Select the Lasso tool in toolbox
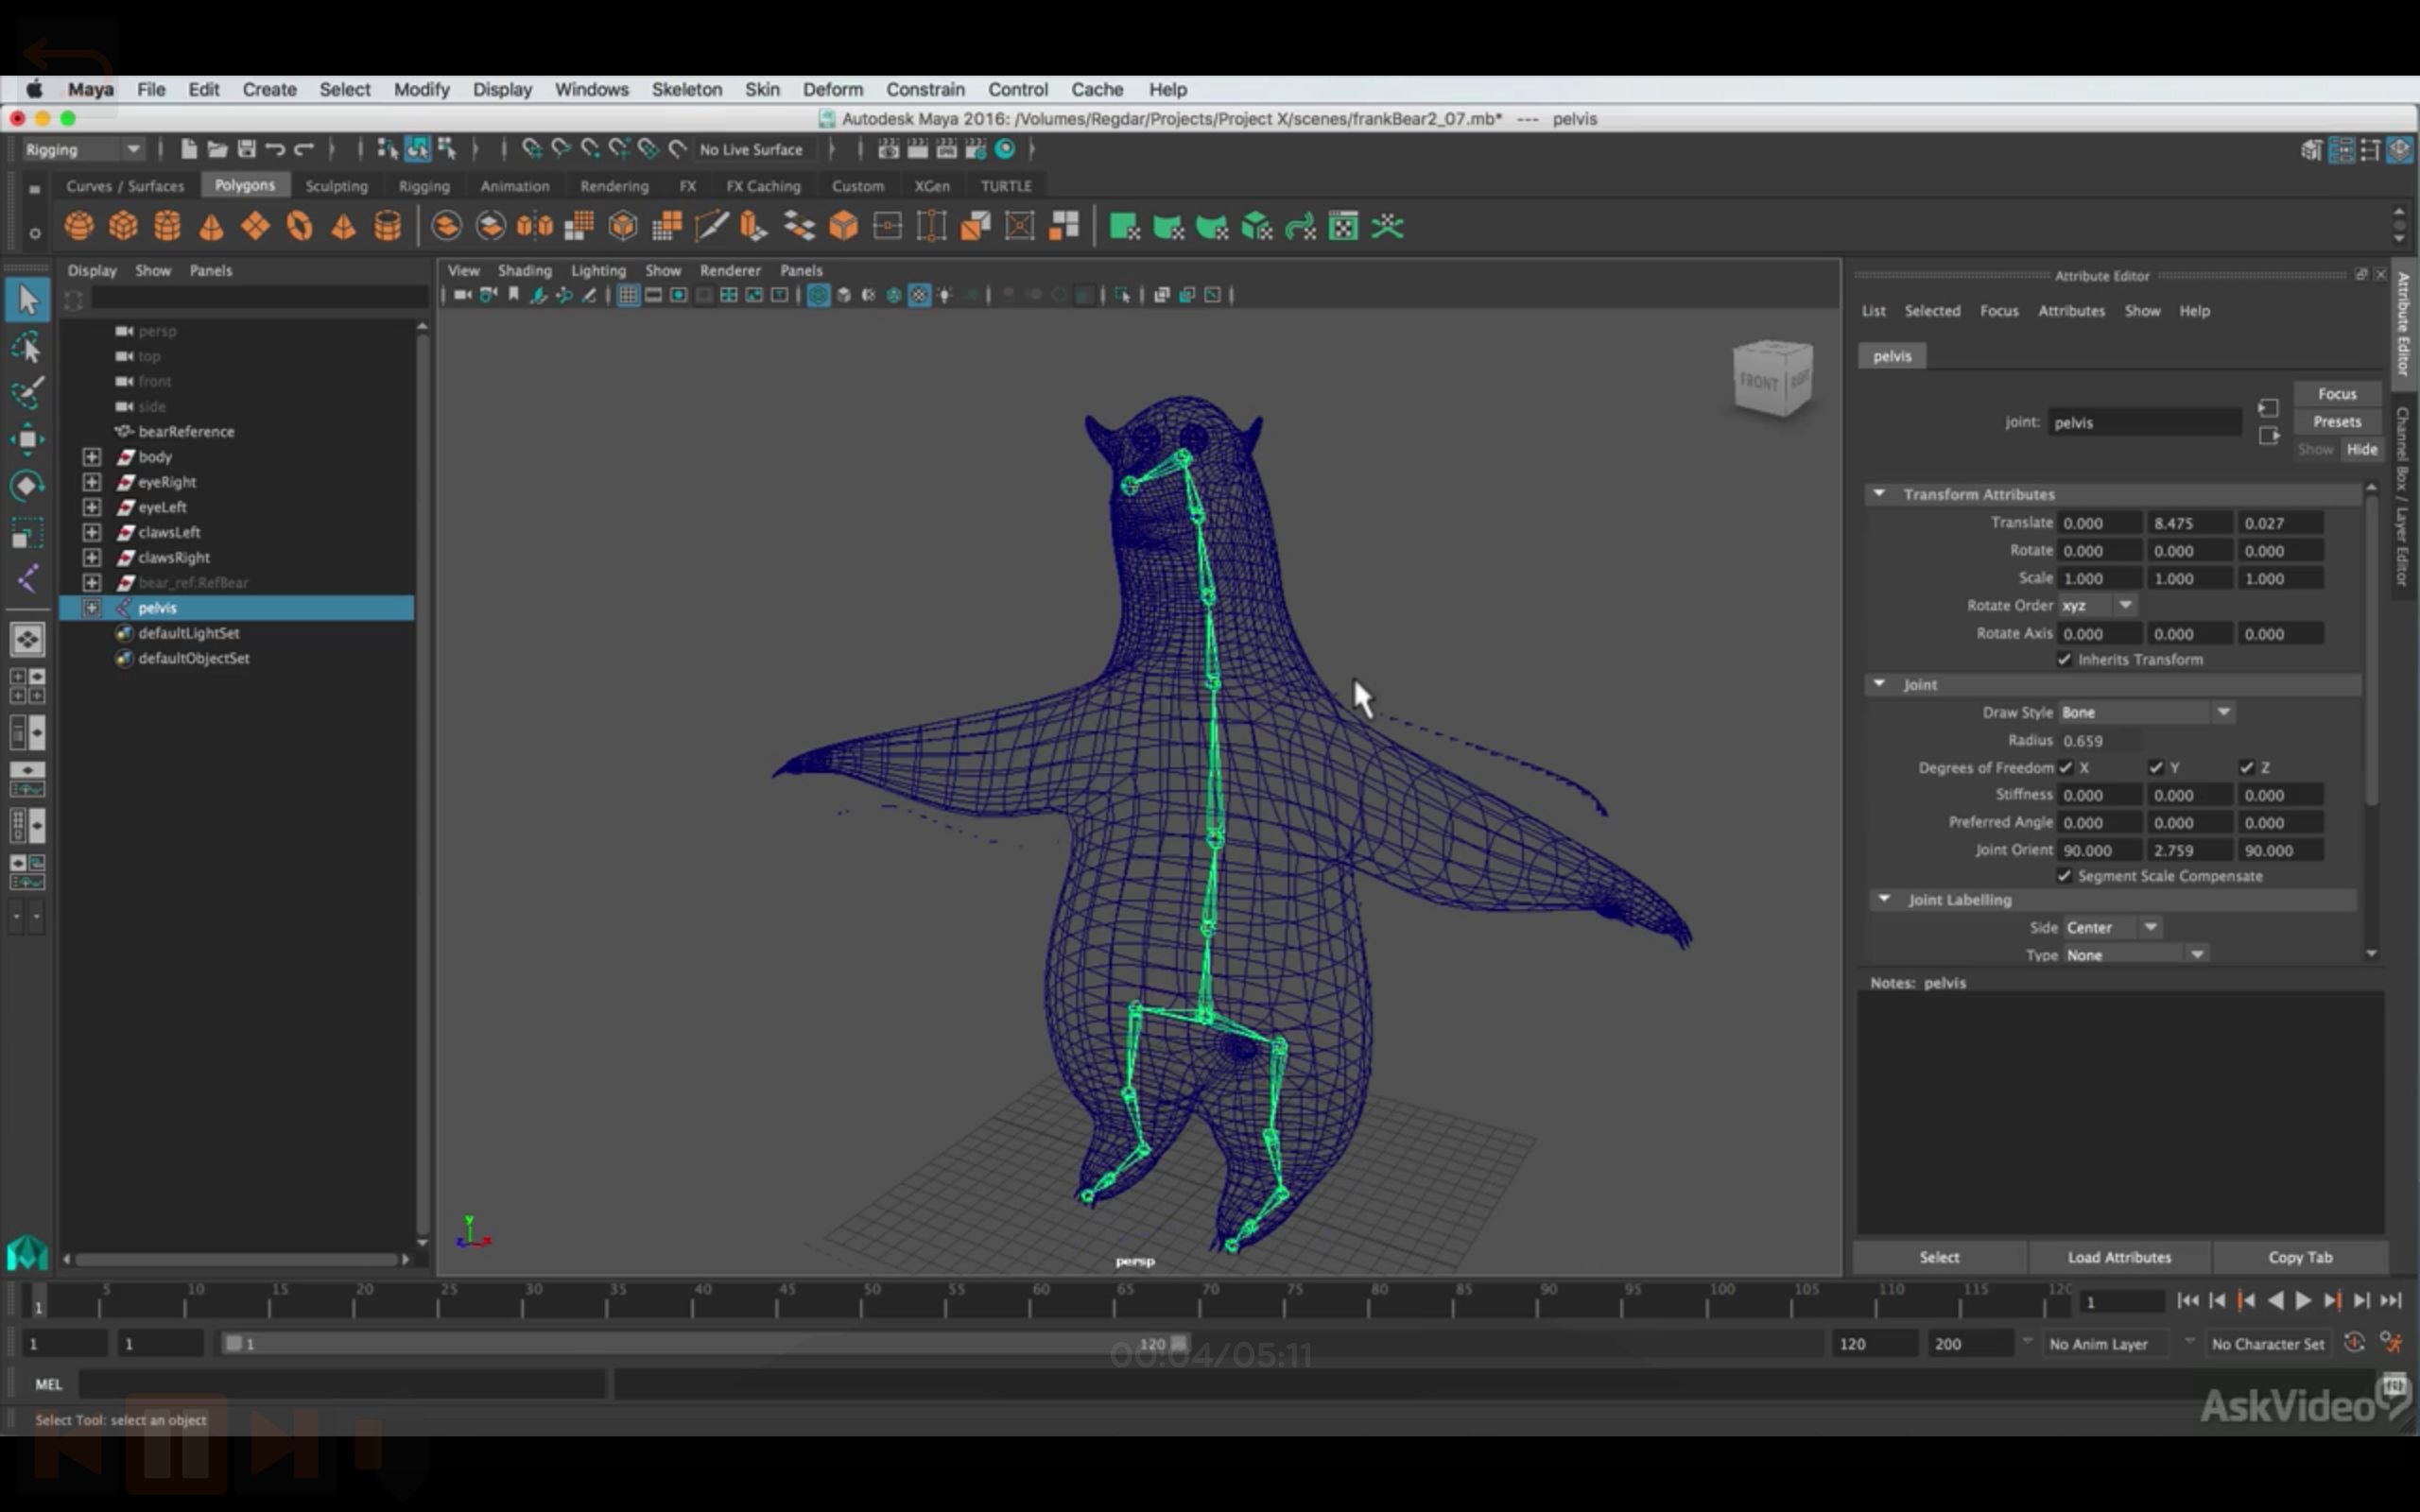Screen dimensions: 2420x1512 (x=27, y=347)
